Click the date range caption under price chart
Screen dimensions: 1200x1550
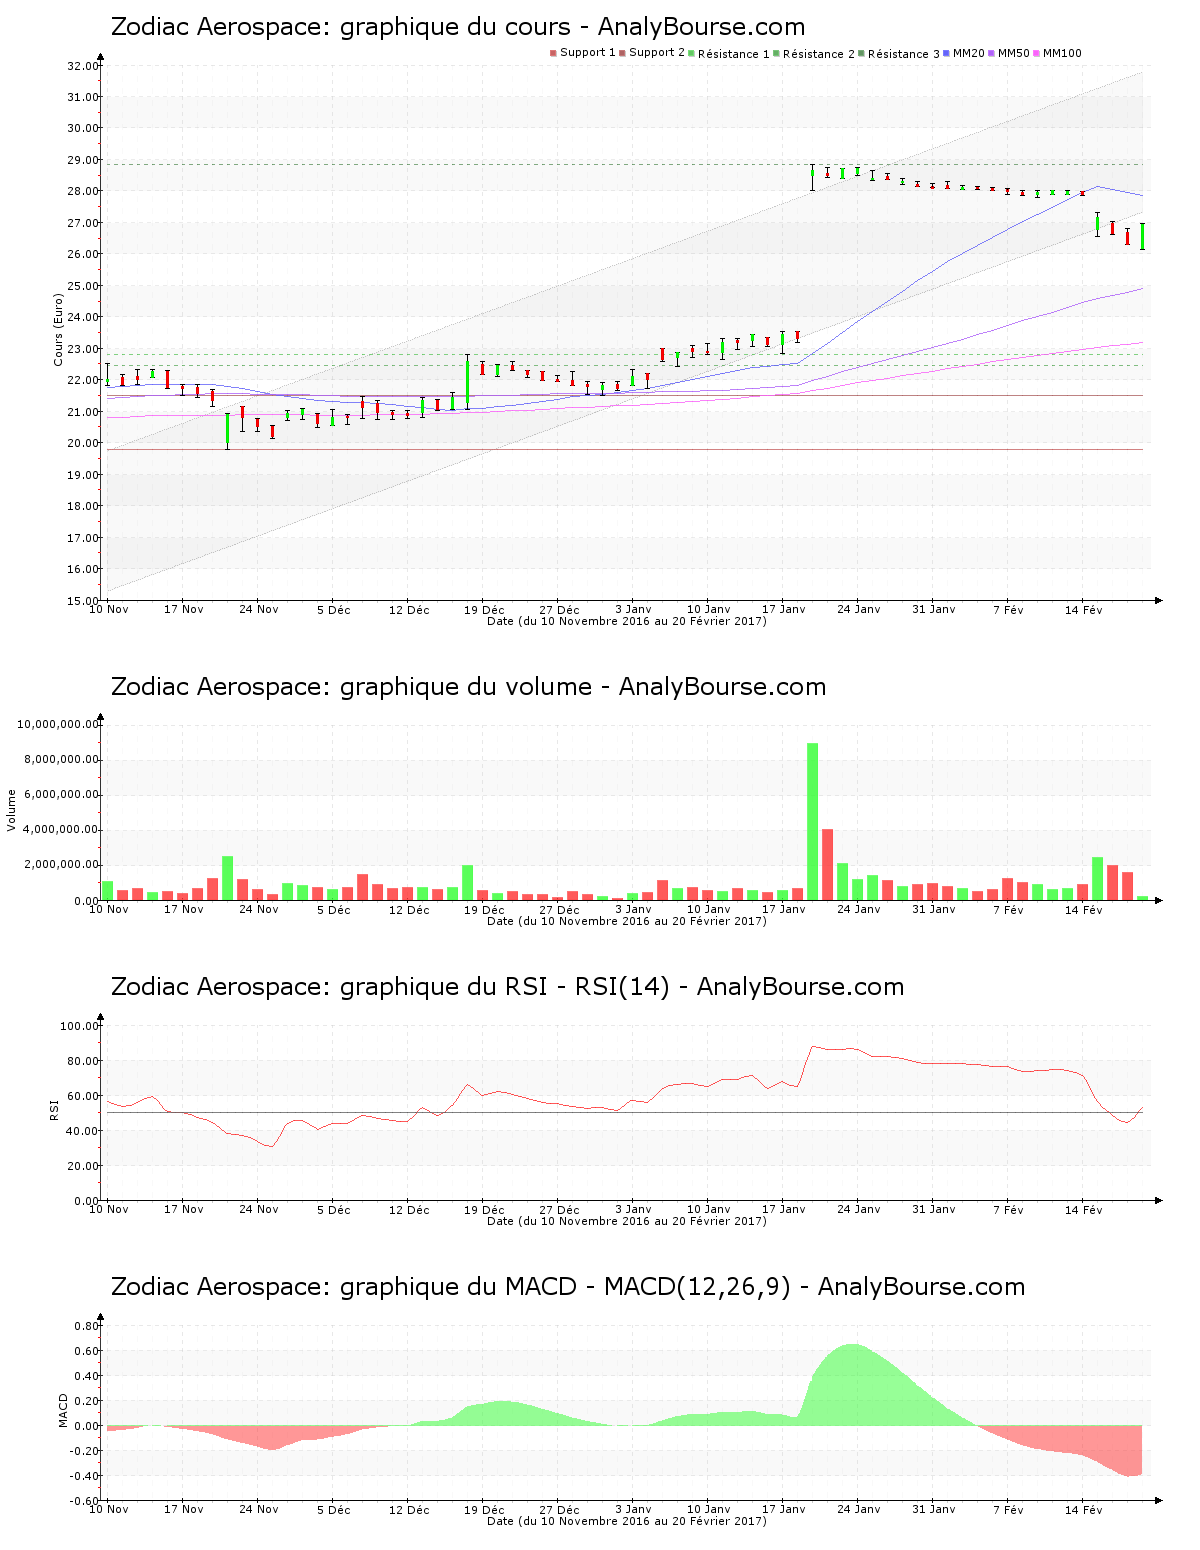coord(627,621)
